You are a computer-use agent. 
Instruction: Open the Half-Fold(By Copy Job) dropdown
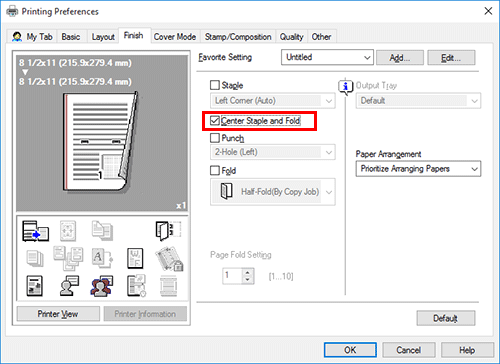[273, 192]
